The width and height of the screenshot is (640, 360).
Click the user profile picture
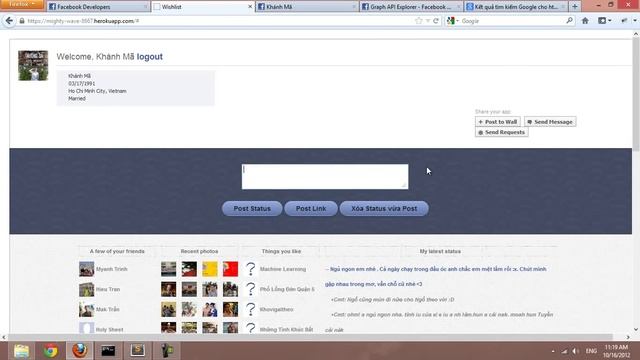click(33, 66)
